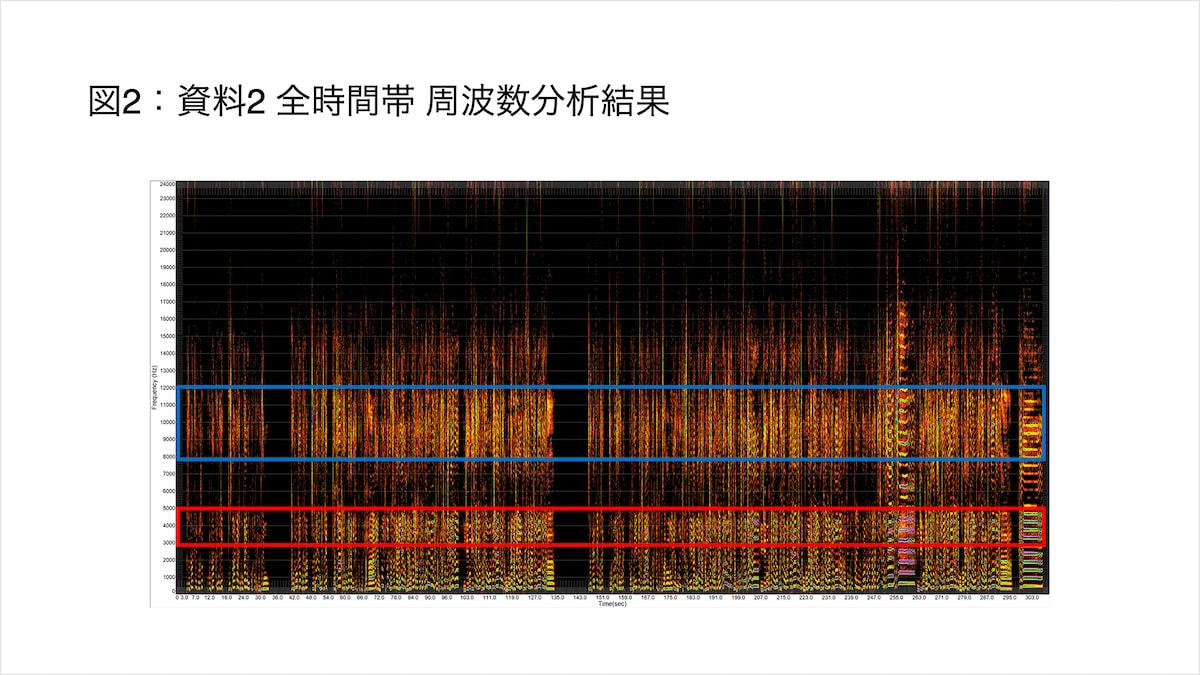Click the slide title '図2：資料2 全時間帯 周波数分析結果'
This screenshot has width=1200, height=675.
[378, 101]
